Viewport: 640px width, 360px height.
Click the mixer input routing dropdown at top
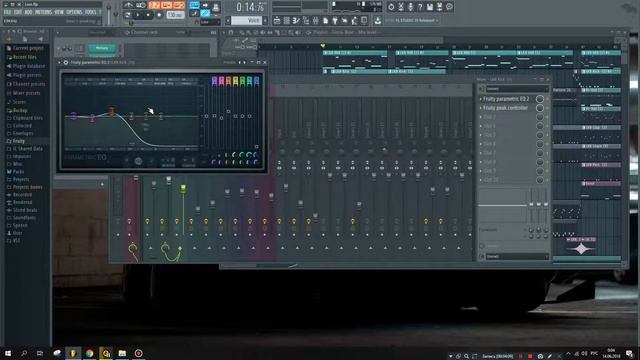pyautogui.click(x=517, y=89)
